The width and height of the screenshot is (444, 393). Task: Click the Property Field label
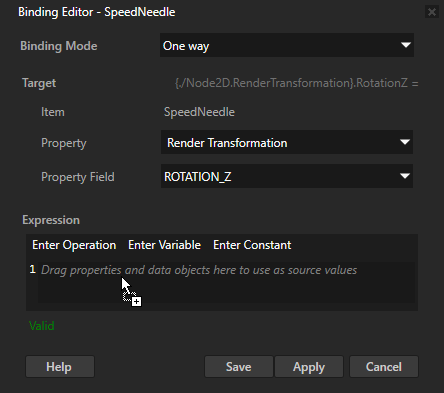(78, 177)
